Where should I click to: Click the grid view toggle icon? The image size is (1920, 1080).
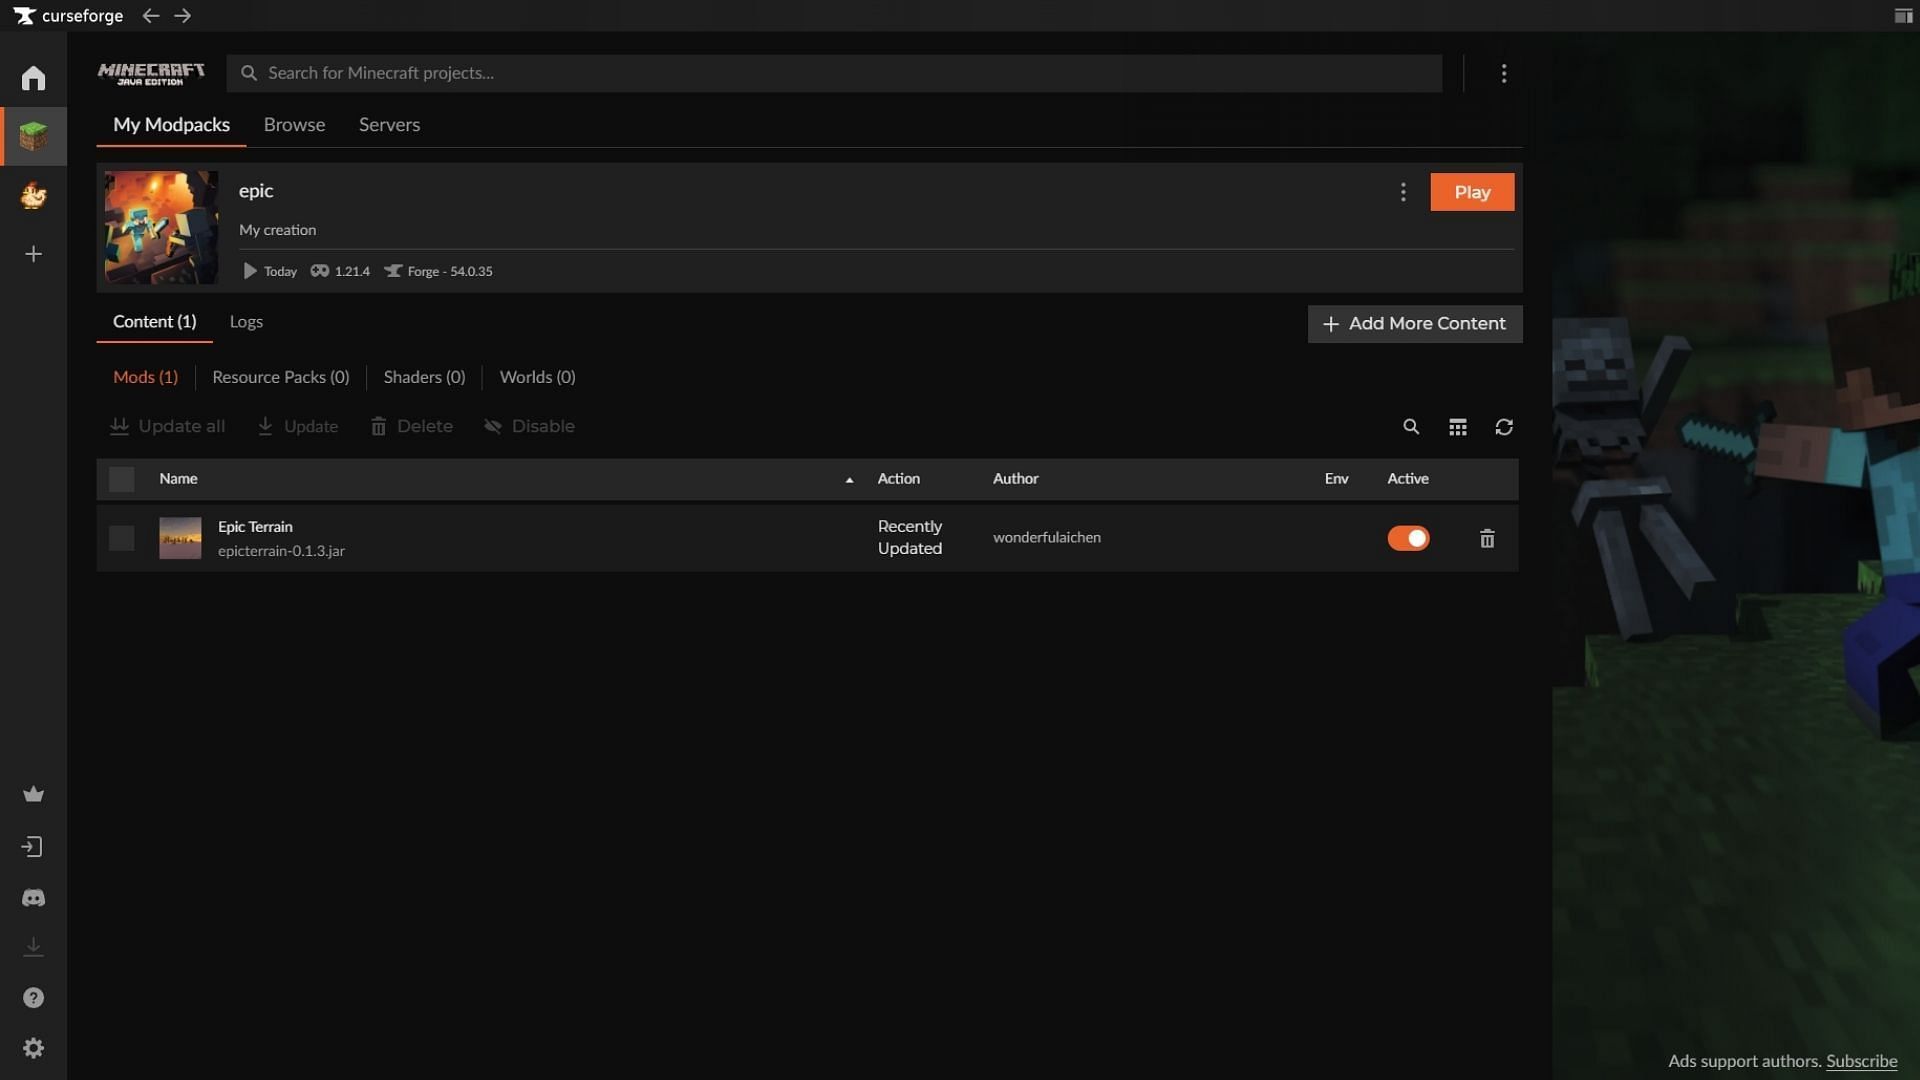1457,426
